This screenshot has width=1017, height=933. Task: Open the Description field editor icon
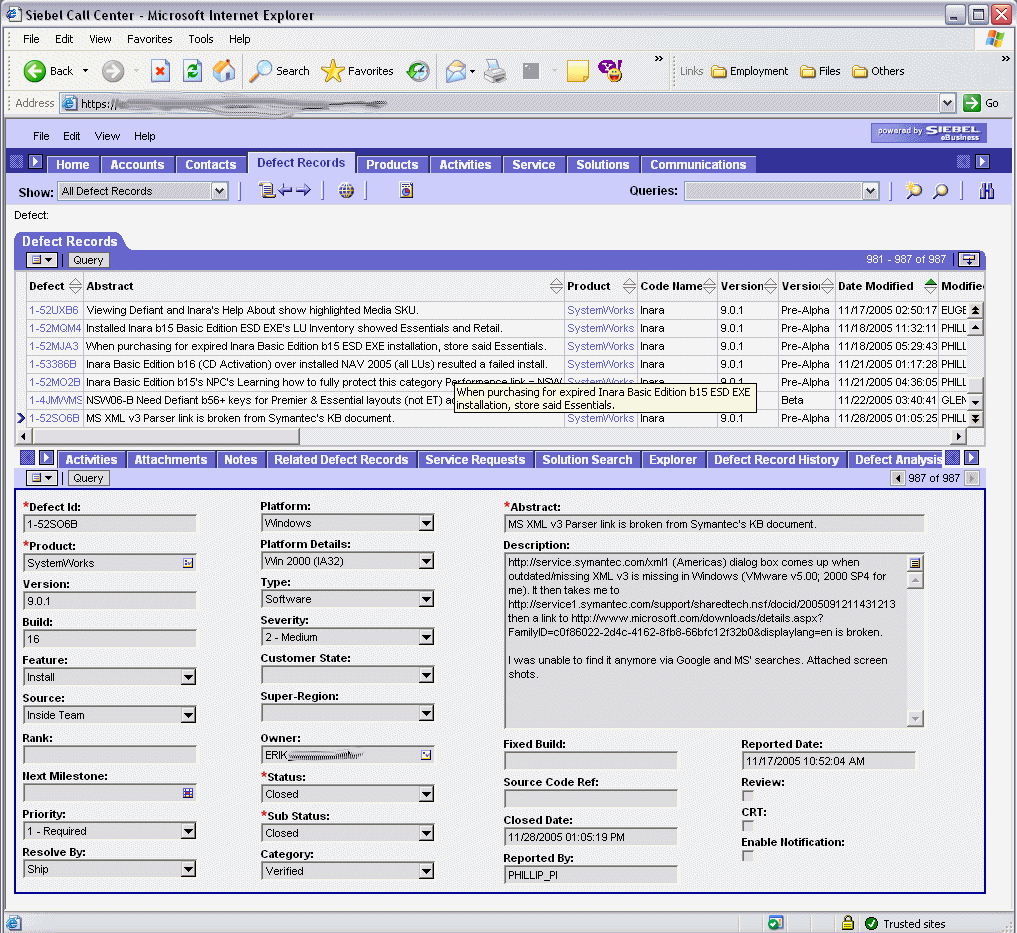[x=915, y=563]
